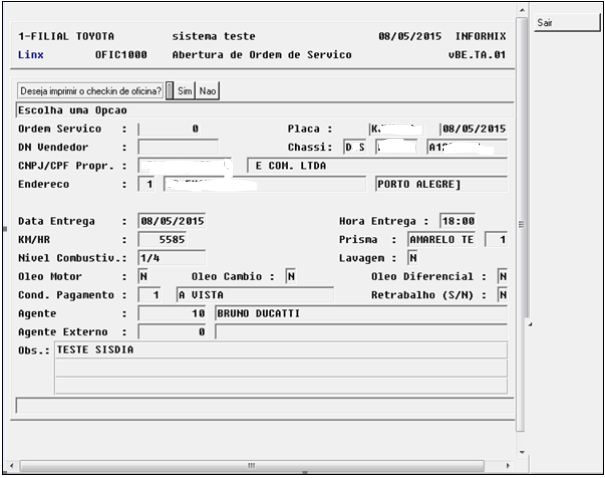Click the first Chassi segment field
This screenshot has height=478, width=605.
(x=355, y=147)
